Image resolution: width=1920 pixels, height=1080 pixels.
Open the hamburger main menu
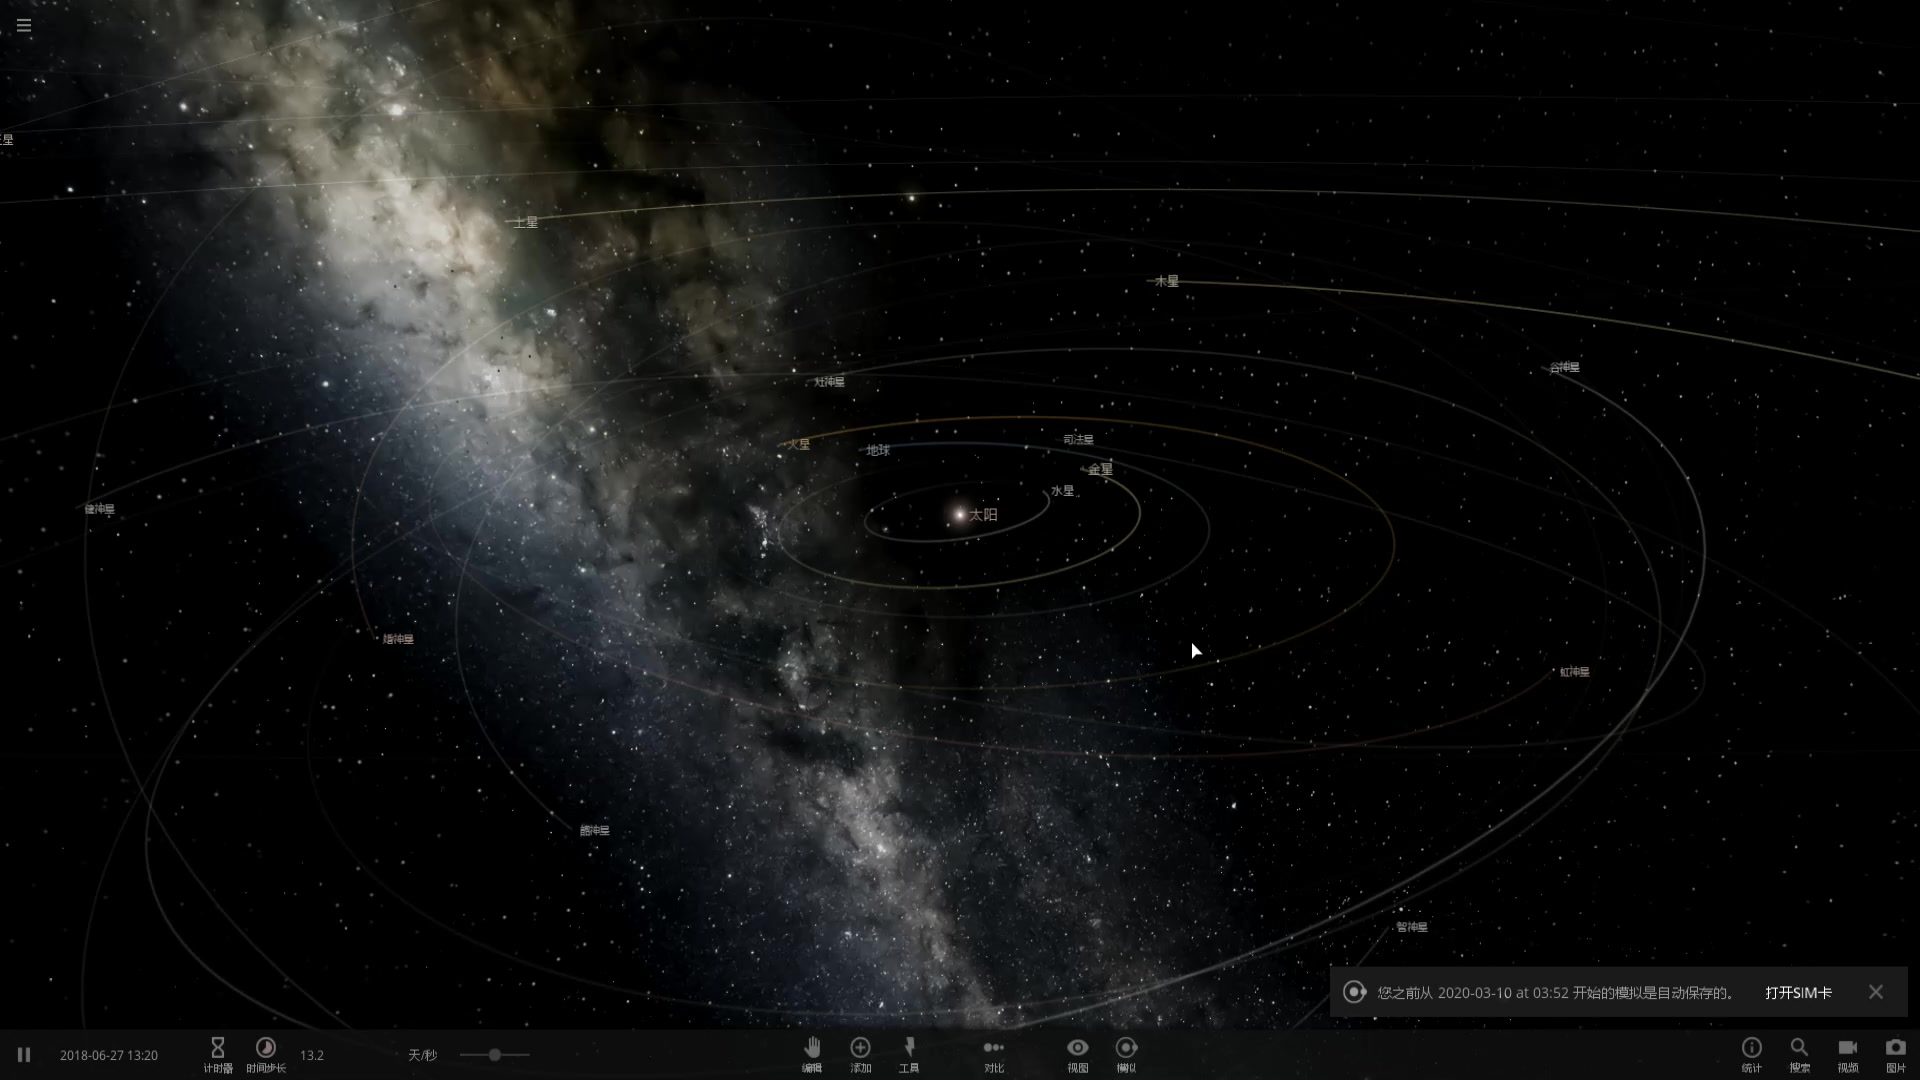coord(24,26)
